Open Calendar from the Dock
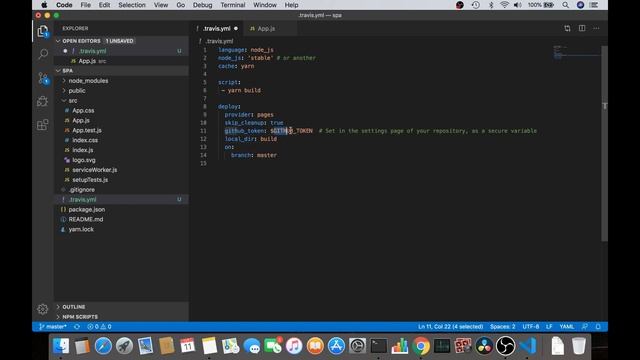The height and width of the screenshot is (360, 640). [187, 346]
